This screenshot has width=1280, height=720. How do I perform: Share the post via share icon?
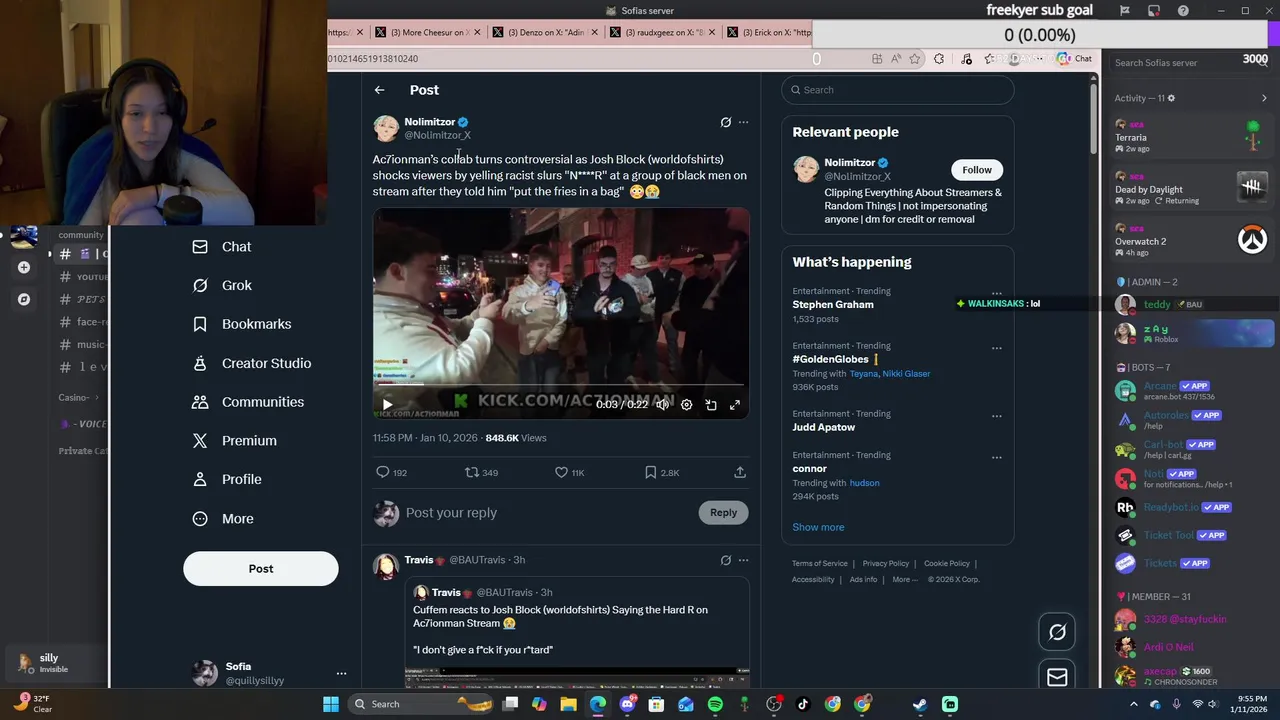(740, 472)
